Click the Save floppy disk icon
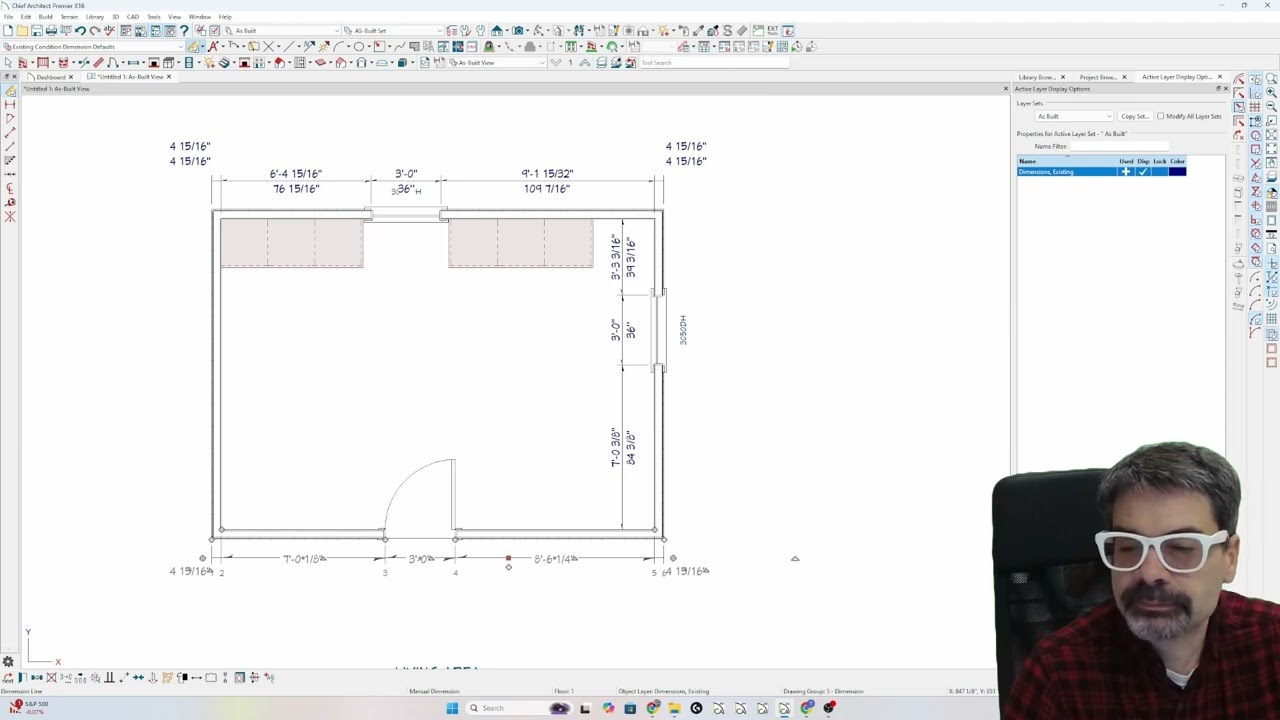 click(x=37, y=30)
